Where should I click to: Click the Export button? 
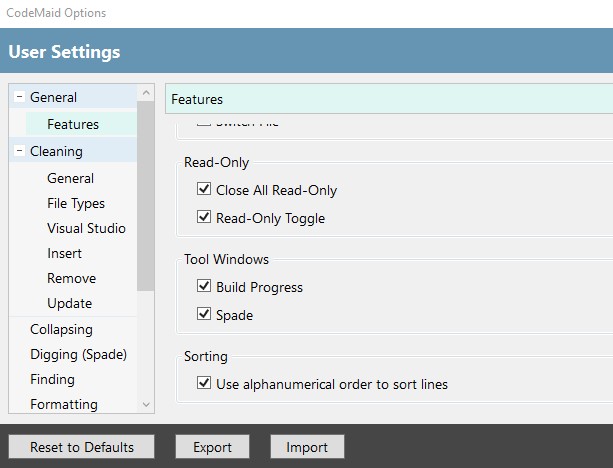click(x=212, y=446)
